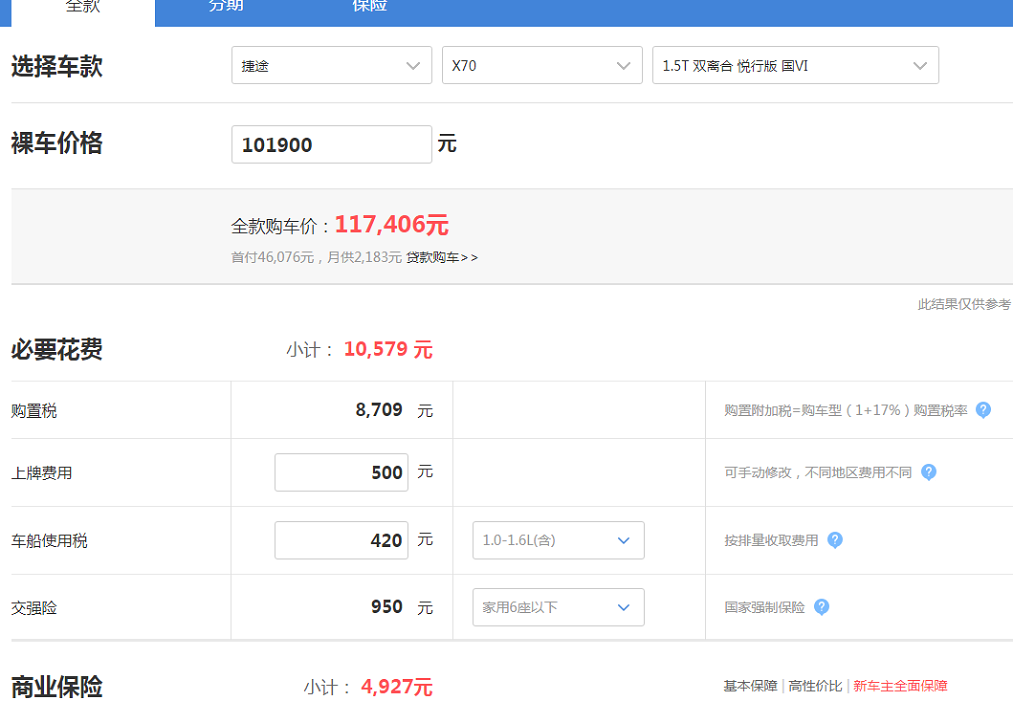Switch to the 保险 tab
This screenshot has height=701, width=1013.
pyautogui.click(x=370, y=8)
